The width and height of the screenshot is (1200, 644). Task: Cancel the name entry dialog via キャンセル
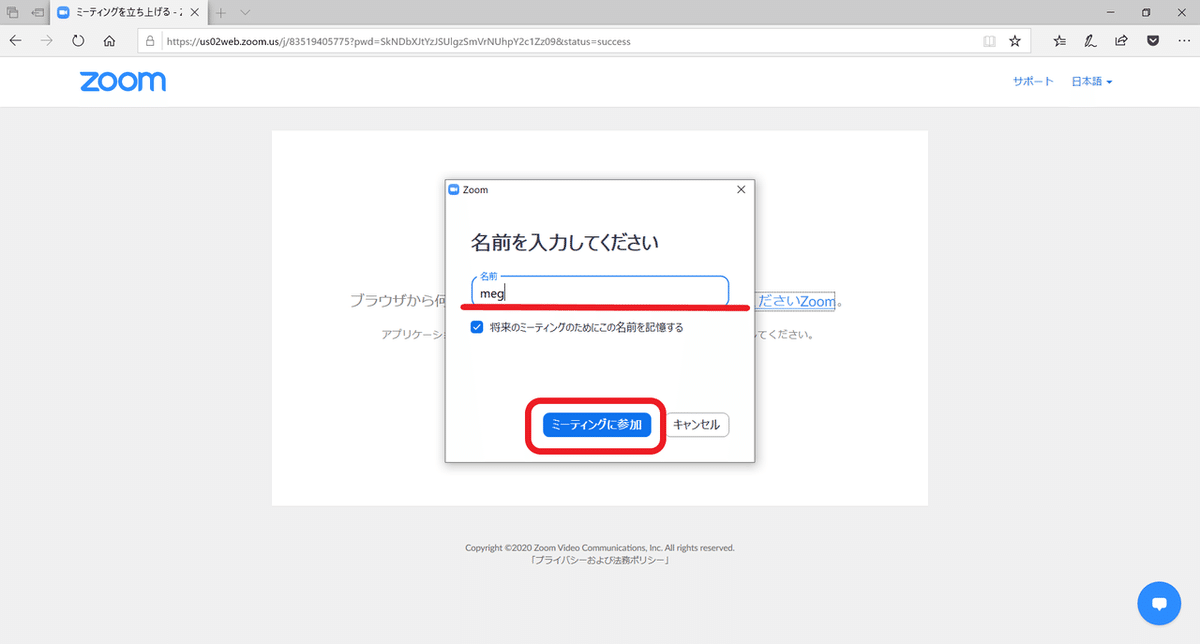coord(698,424)
